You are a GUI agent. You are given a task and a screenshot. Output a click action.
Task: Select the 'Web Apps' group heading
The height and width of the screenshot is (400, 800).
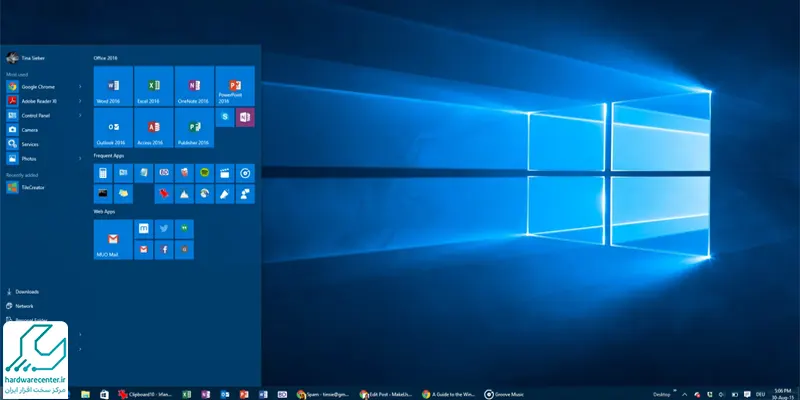point(104,211)
